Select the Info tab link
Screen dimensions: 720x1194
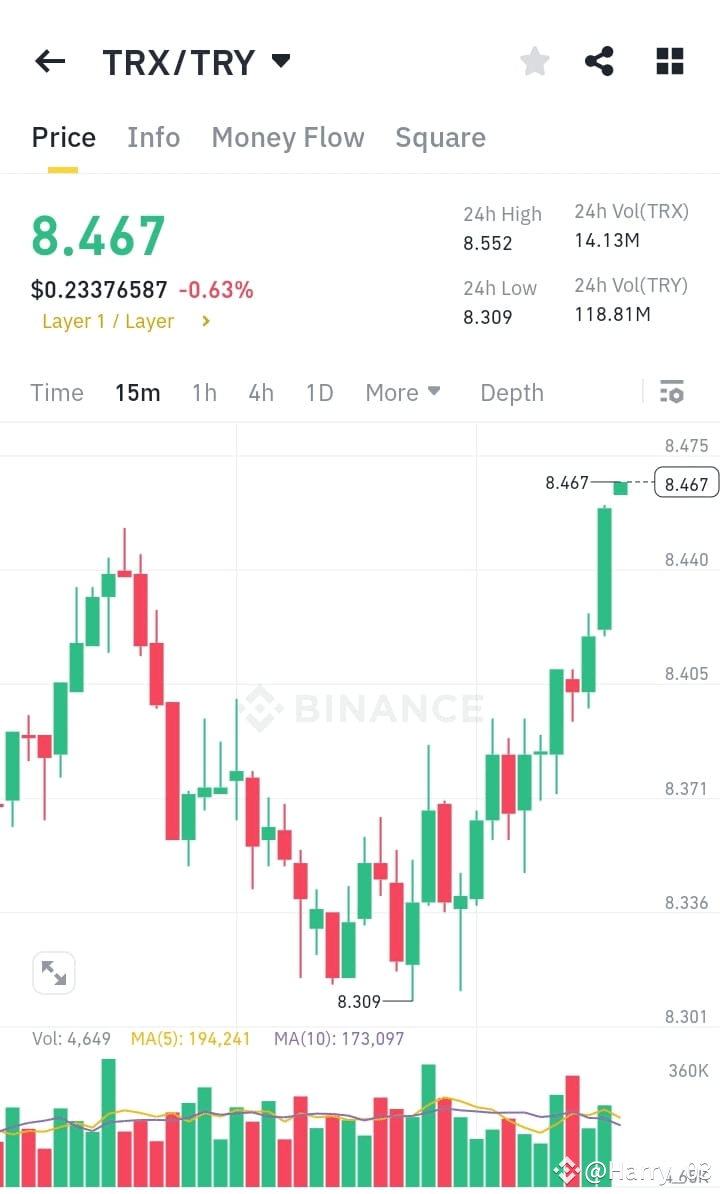153,137
